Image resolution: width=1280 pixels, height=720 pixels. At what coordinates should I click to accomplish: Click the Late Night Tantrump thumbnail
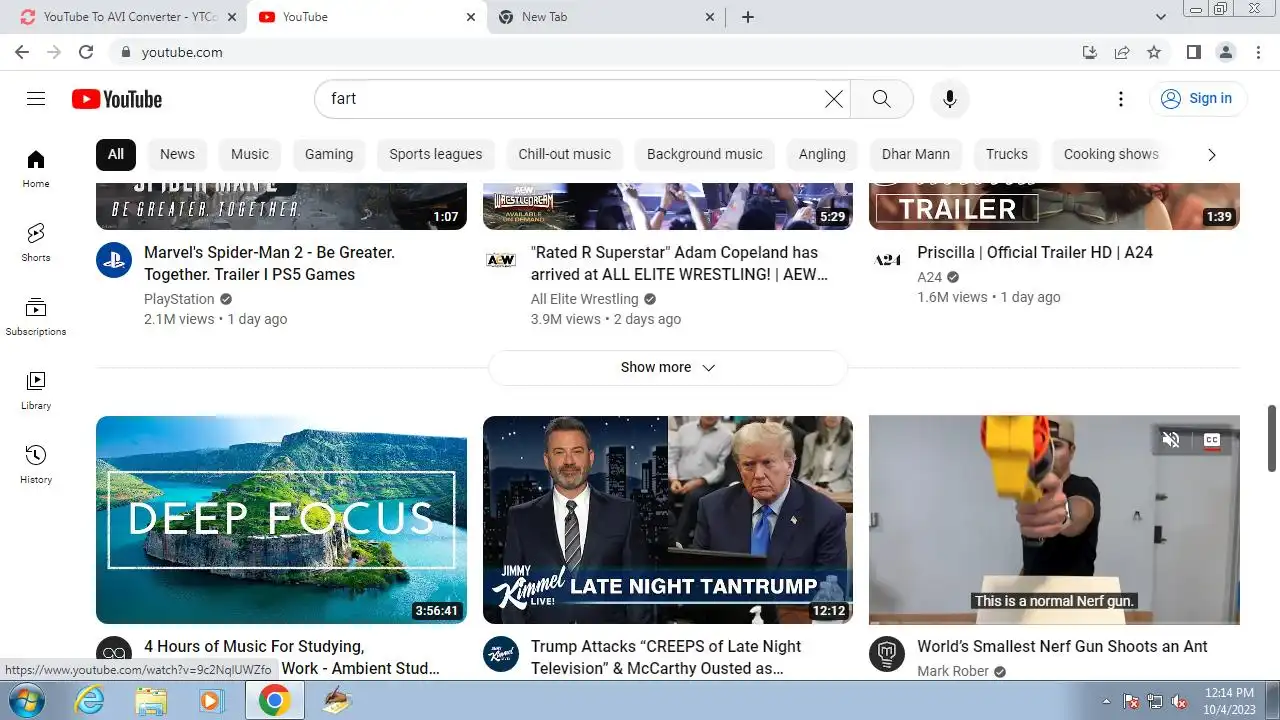click(x=668, y=520)
